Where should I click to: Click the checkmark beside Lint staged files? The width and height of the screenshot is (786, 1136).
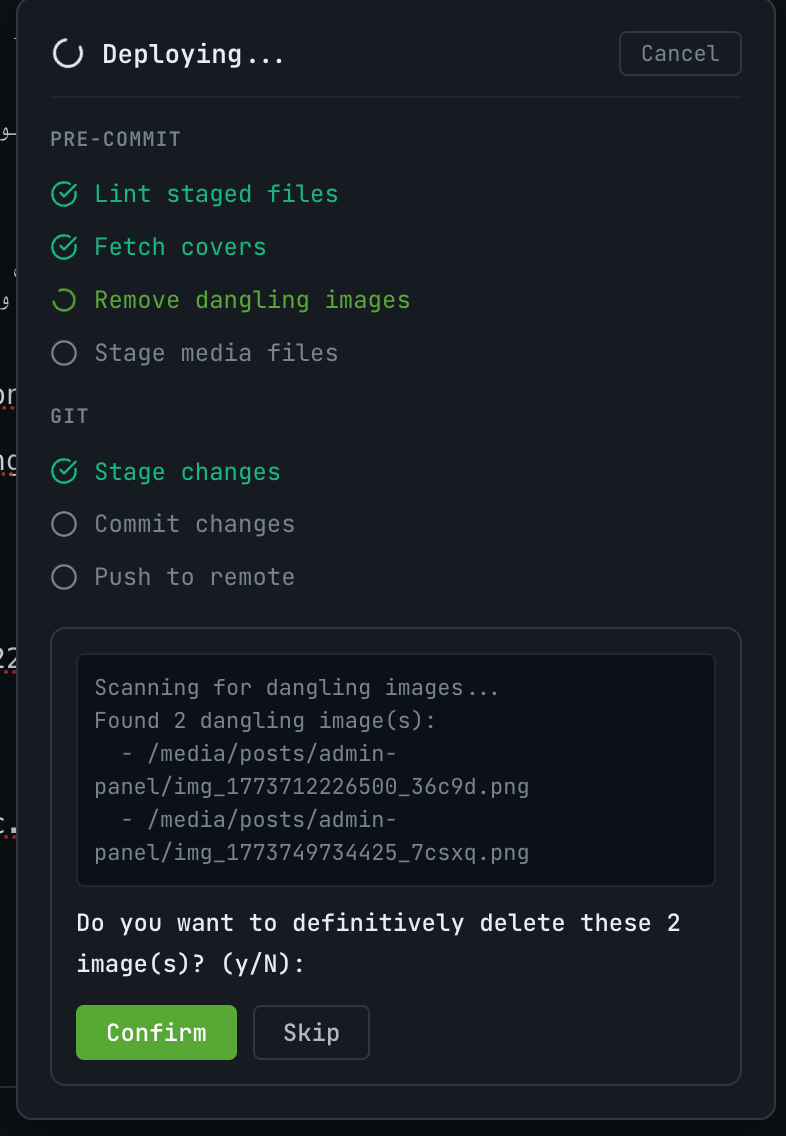63,194
